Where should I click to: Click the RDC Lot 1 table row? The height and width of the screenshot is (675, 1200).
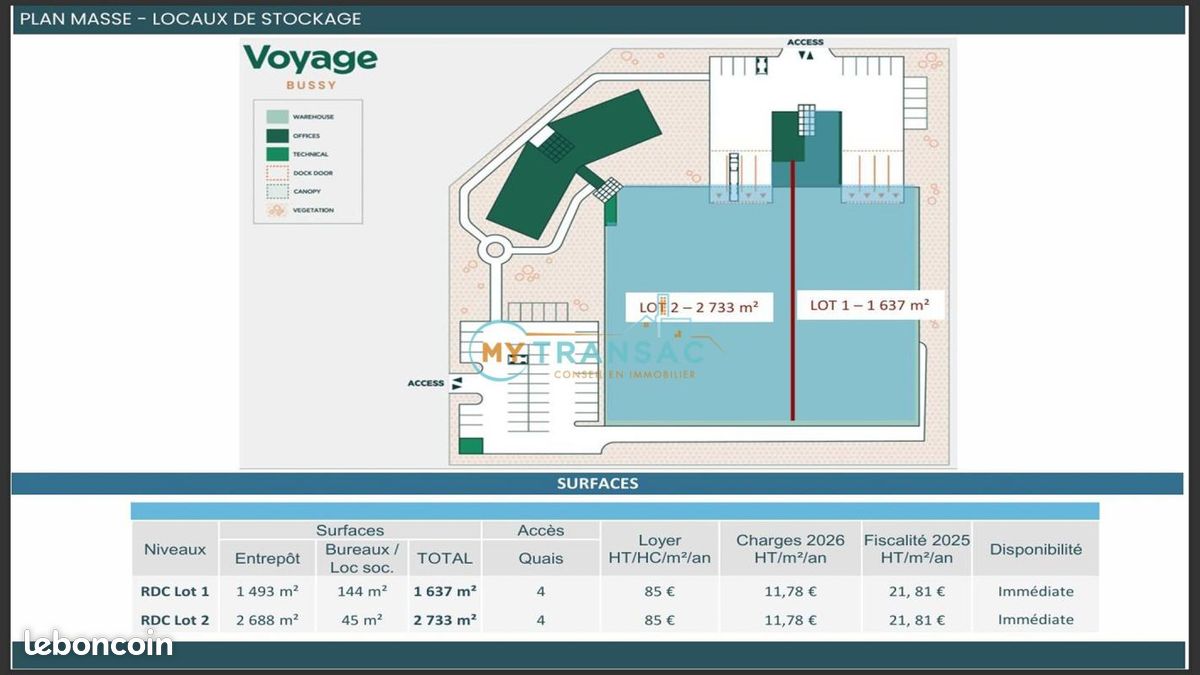615,591
